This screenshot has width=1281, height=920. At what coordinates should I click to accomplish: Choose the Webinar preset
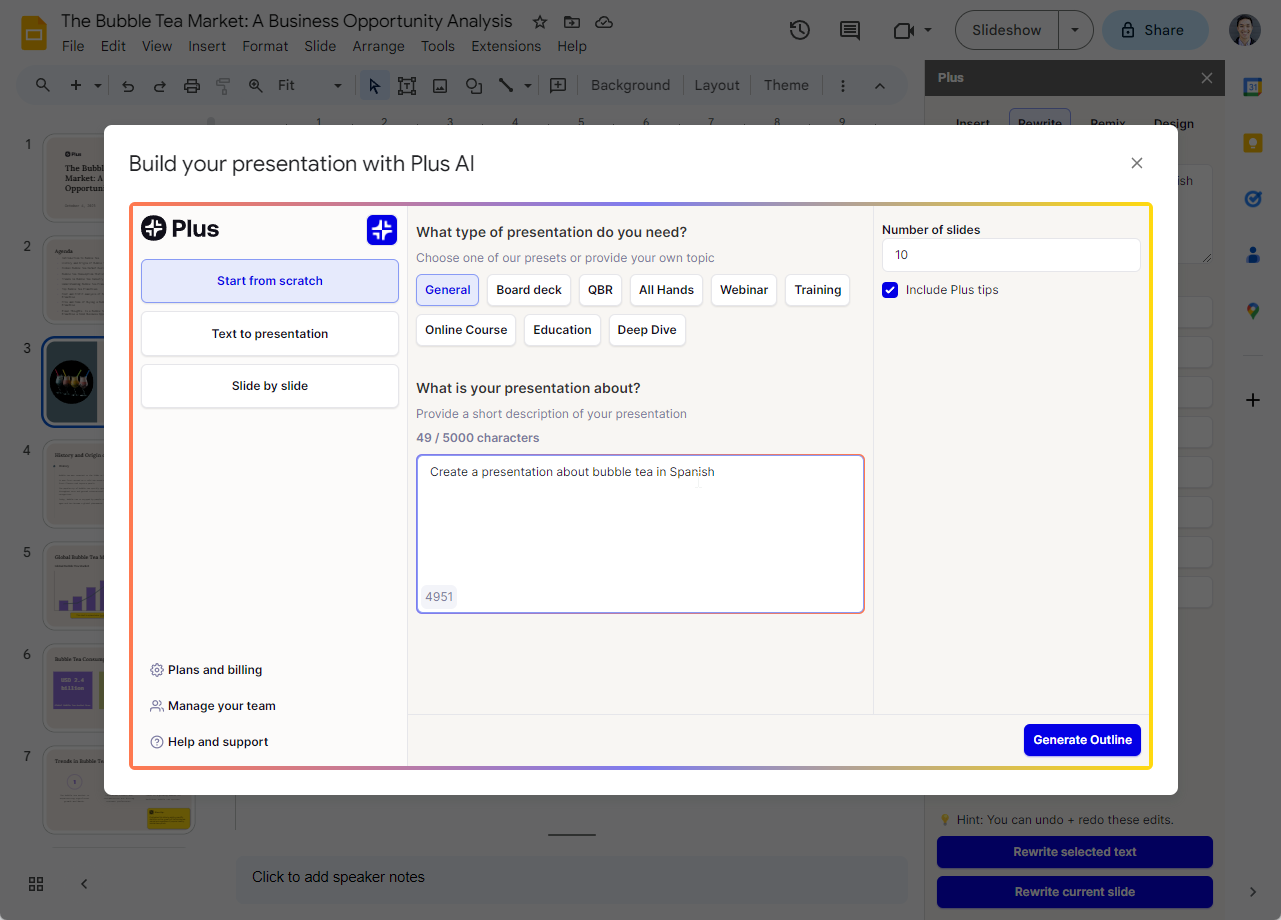[744, 290]
